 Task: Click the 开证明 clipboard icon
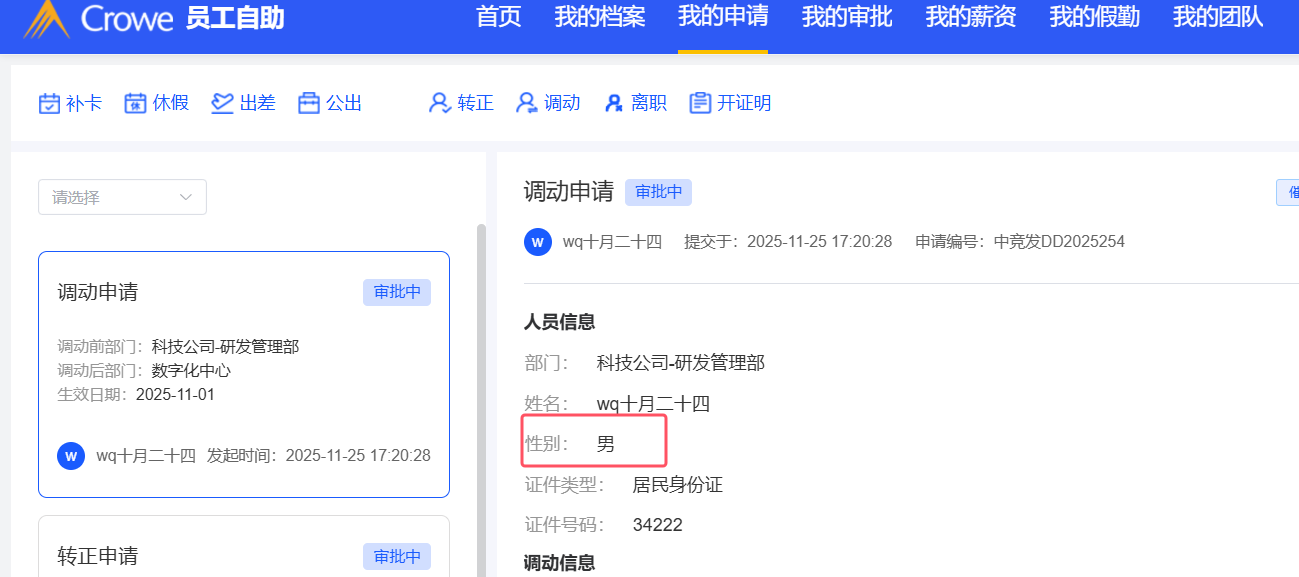700,103
